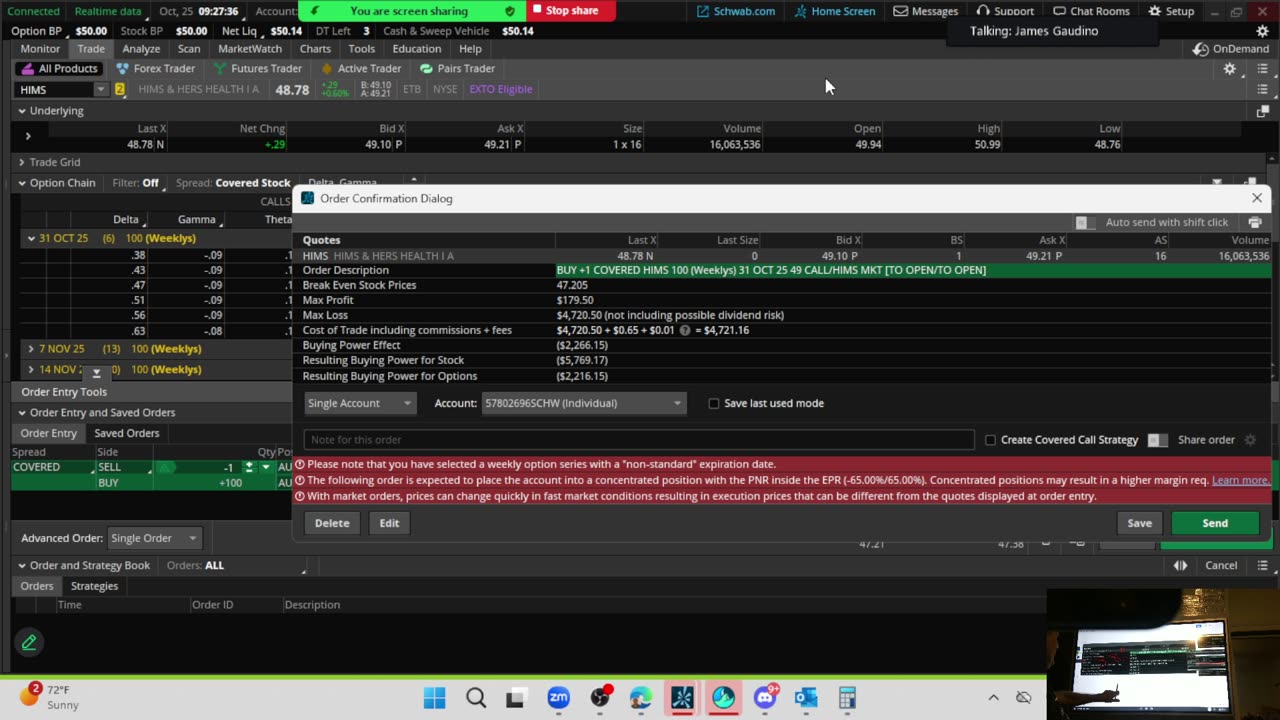The height and width of the screenshot is (720, 1280).
Task: Select the Order Entry tab
Action: [x=48, y=433]
